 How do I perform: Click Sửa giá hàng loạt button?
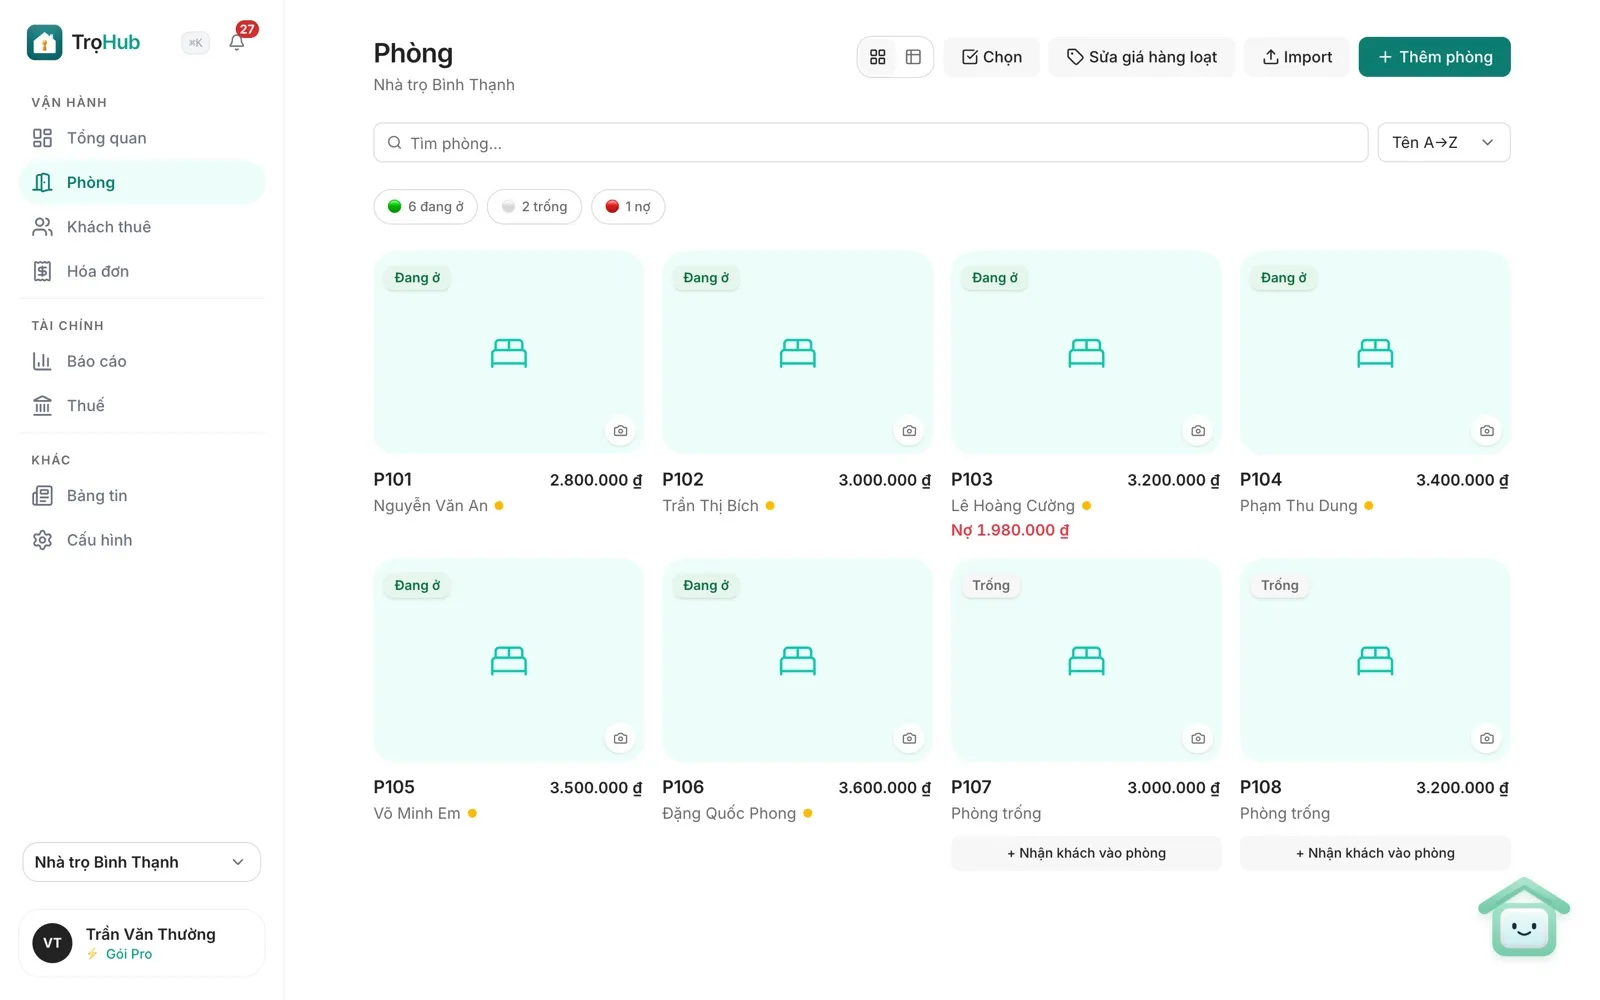1142,57
